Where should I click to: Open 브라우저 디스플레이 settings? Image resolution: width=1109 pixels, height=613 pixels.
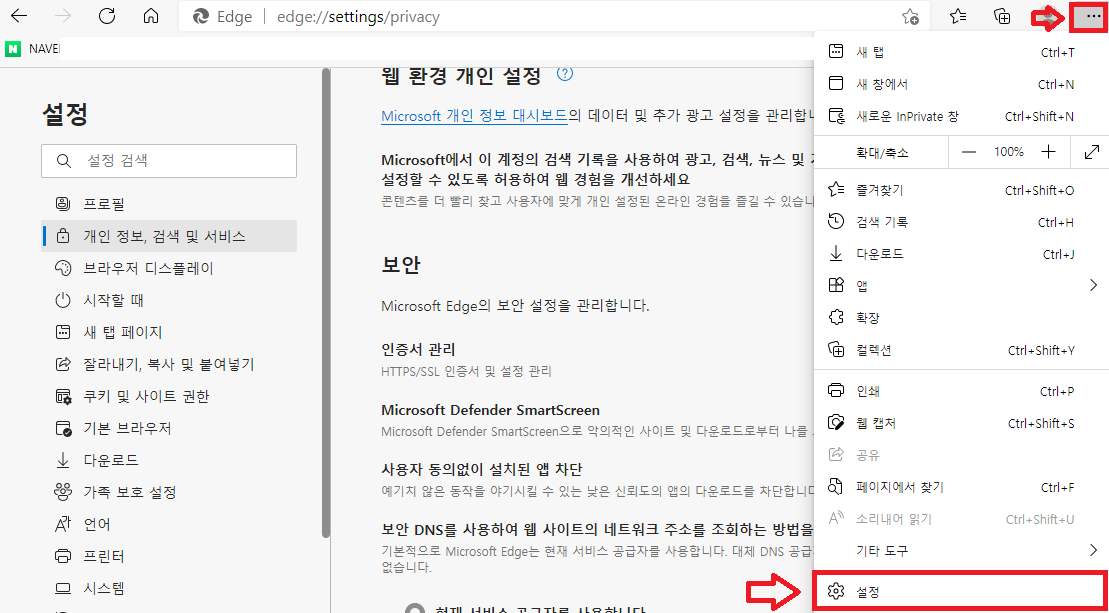[x=169, y=268]
